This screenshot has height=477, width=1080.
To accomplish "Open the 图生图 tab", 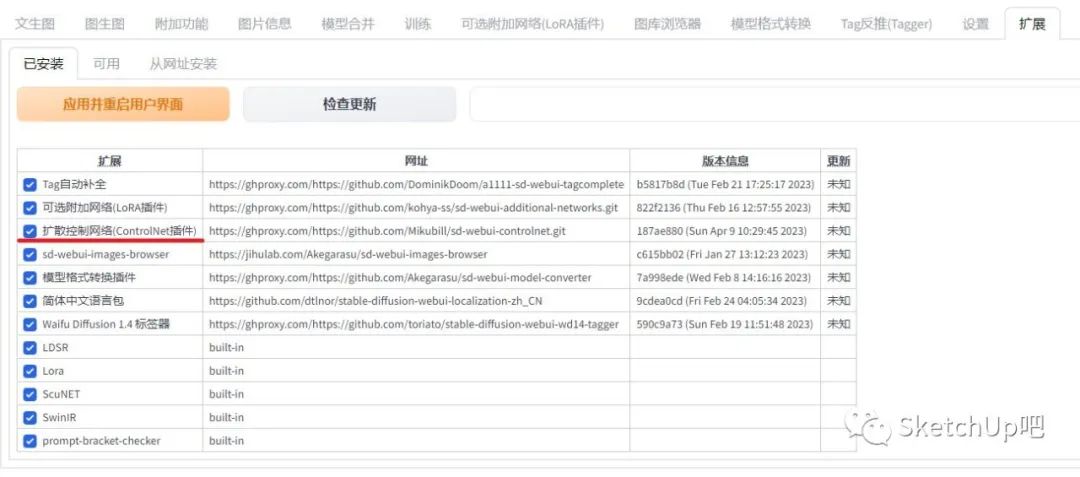I will pos(105,24).
